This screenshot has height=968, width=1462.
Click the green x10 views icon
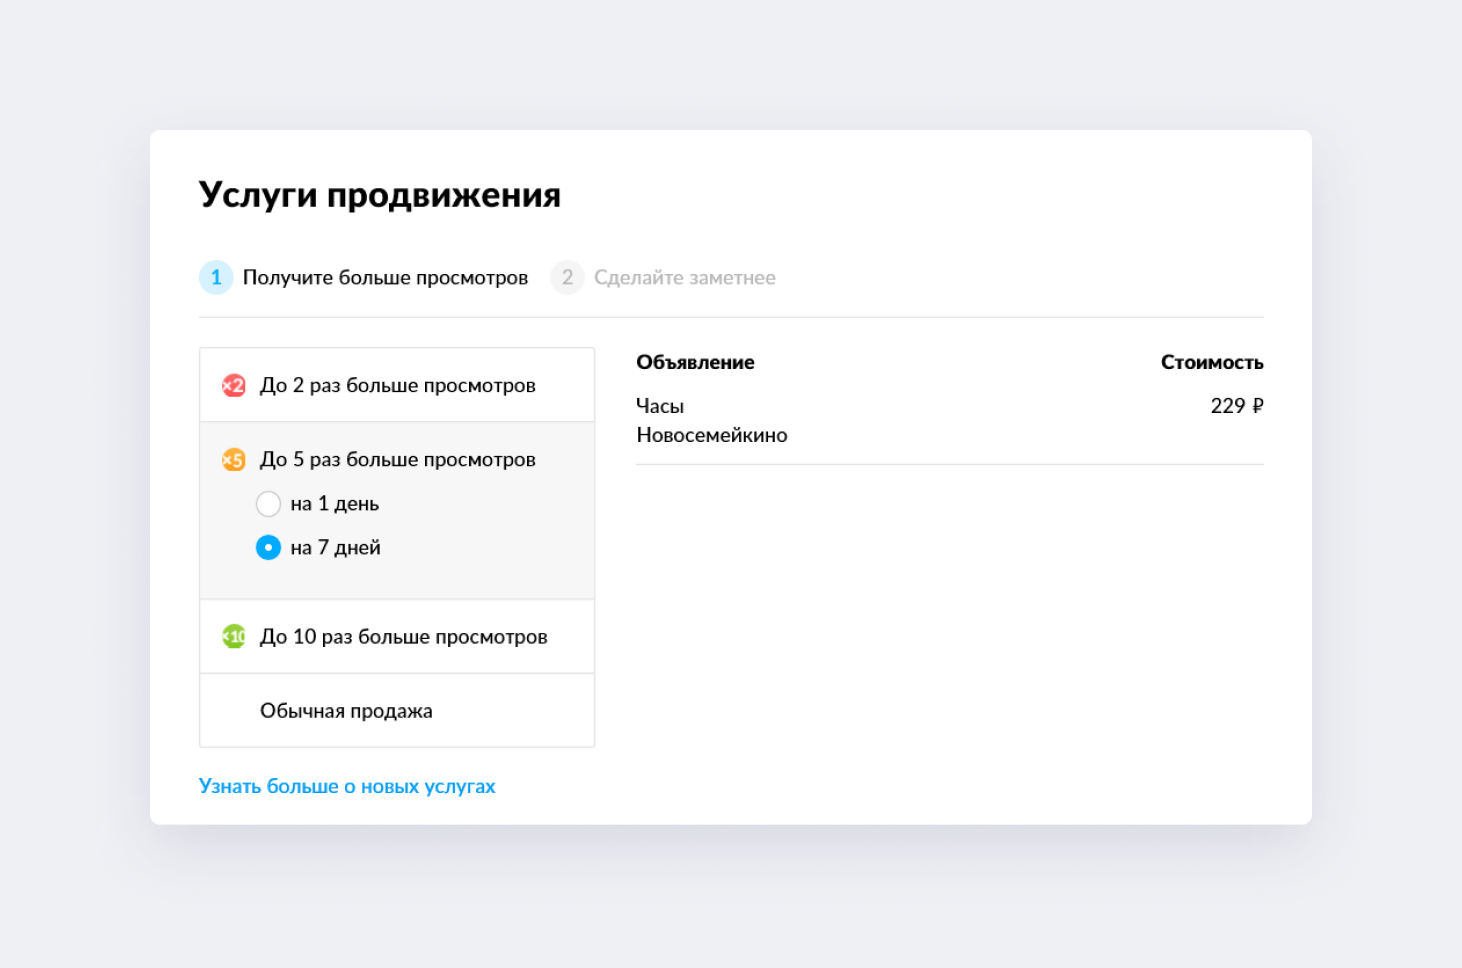click(x=234, y=637)
